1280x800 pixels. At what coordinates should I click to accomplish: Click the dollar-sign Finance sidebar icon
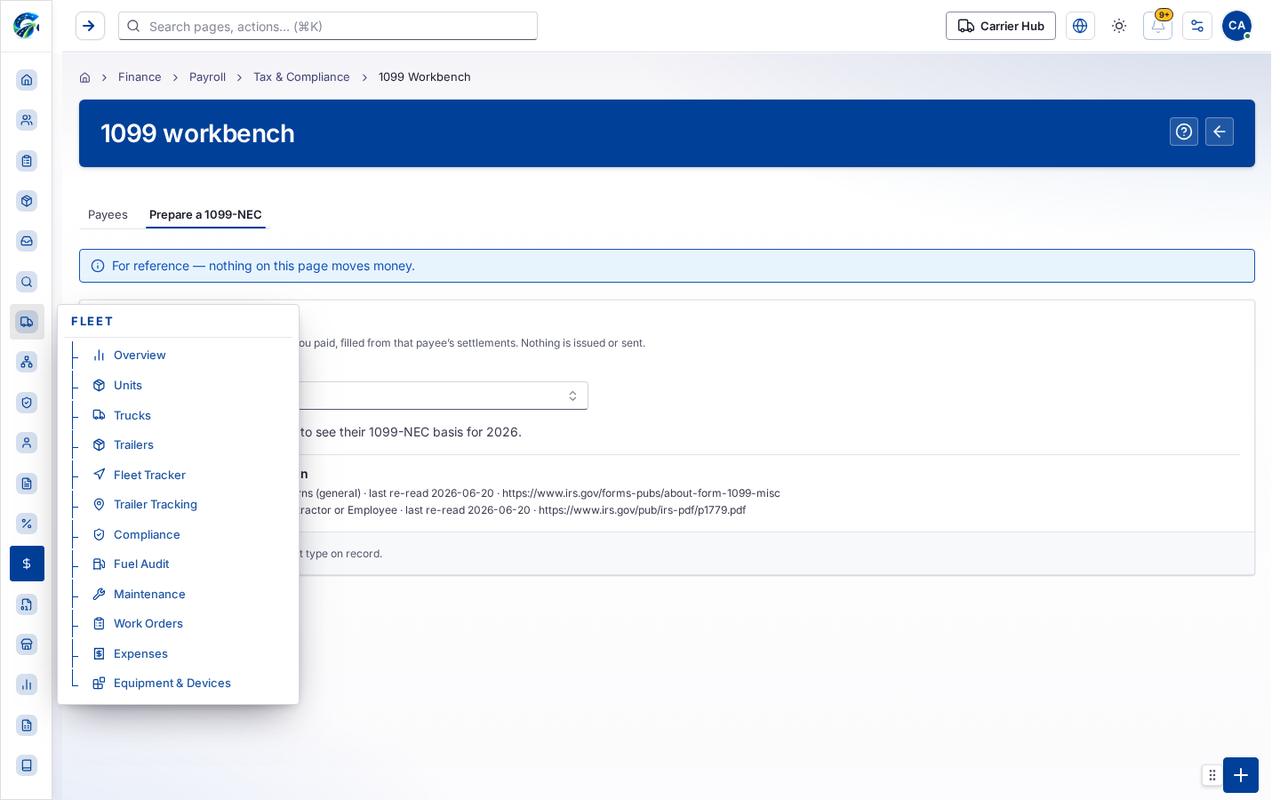pyautogui.click(x=27, y=564)
